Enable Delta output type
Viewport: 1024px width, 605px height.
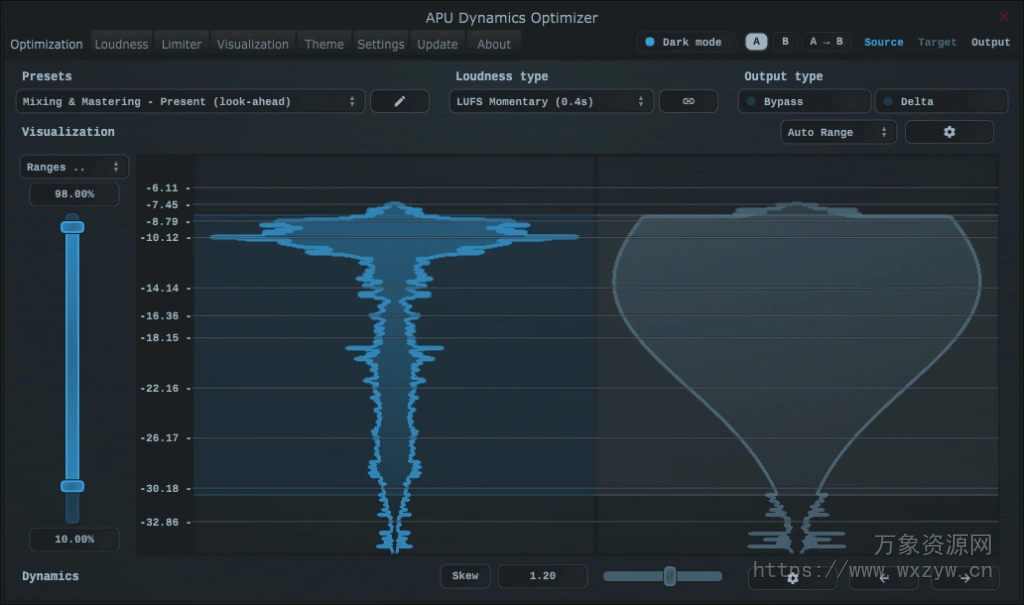pos(941,101)
